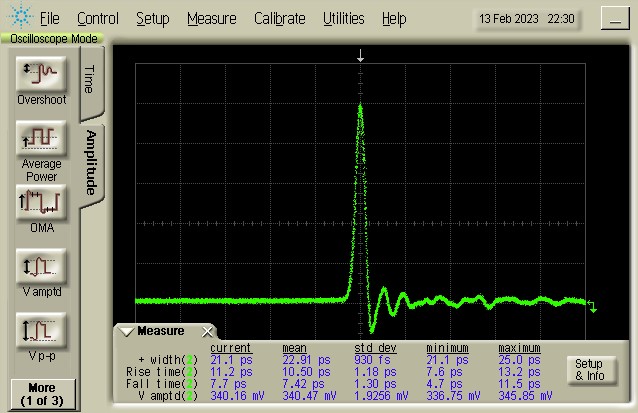Click the Setup & Info button
Image resolution: width=638 pixels, height=413 pixels.
coord(588,370)
